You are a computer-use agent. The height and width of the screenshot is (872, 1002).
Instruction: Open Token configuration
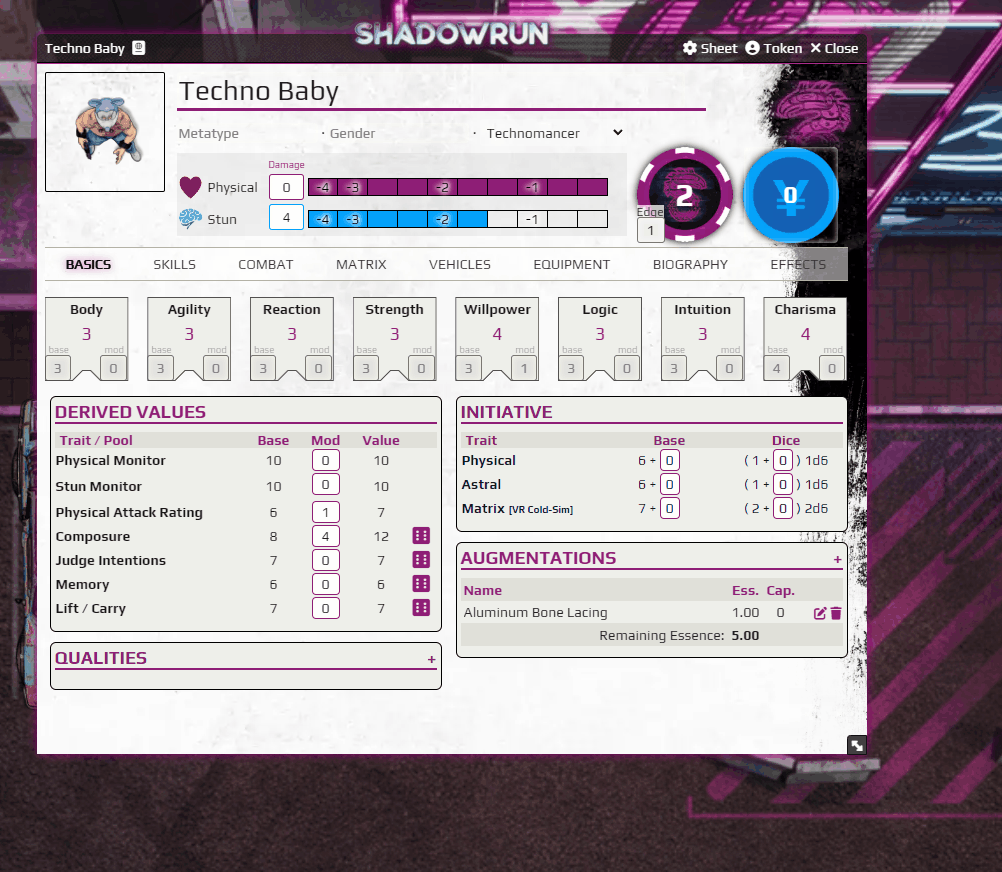coord(773,49)
